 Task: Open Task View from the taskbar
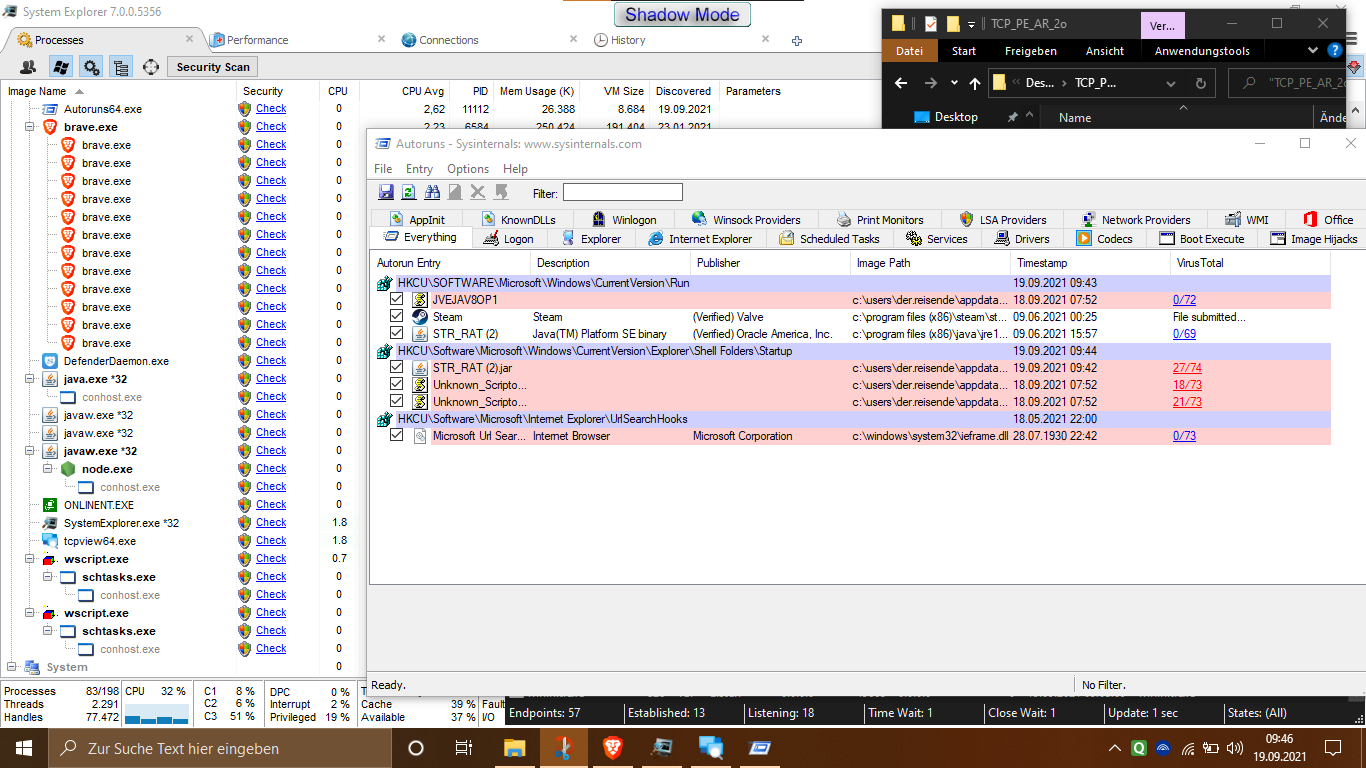coord(463,748)
